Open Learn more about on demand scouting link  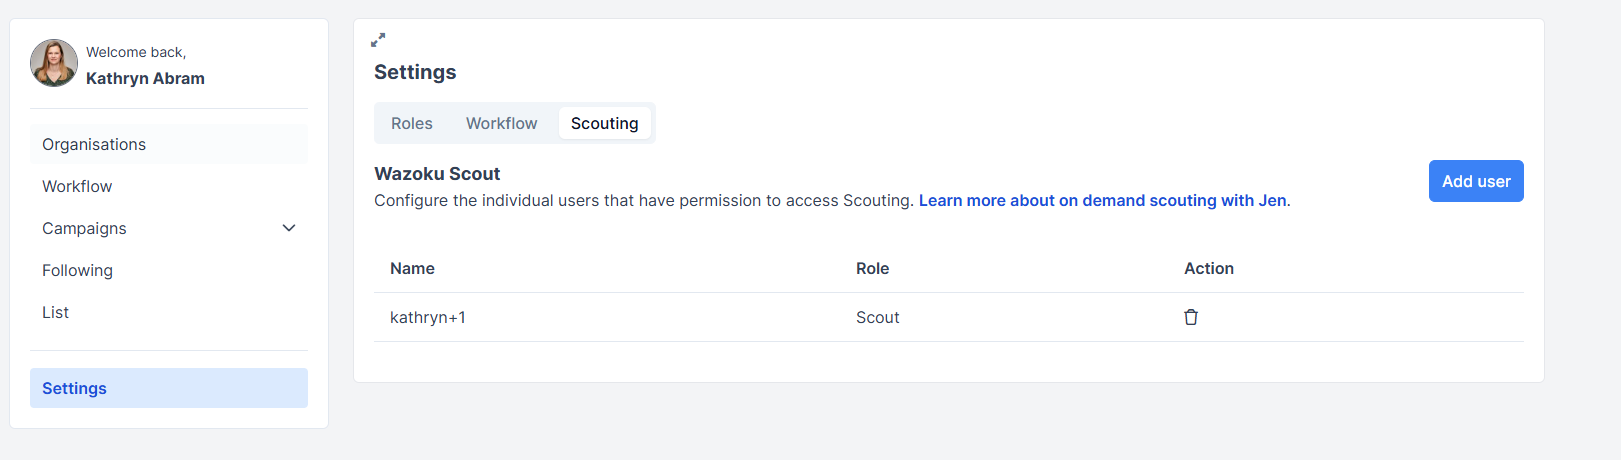pos(1102,200)
